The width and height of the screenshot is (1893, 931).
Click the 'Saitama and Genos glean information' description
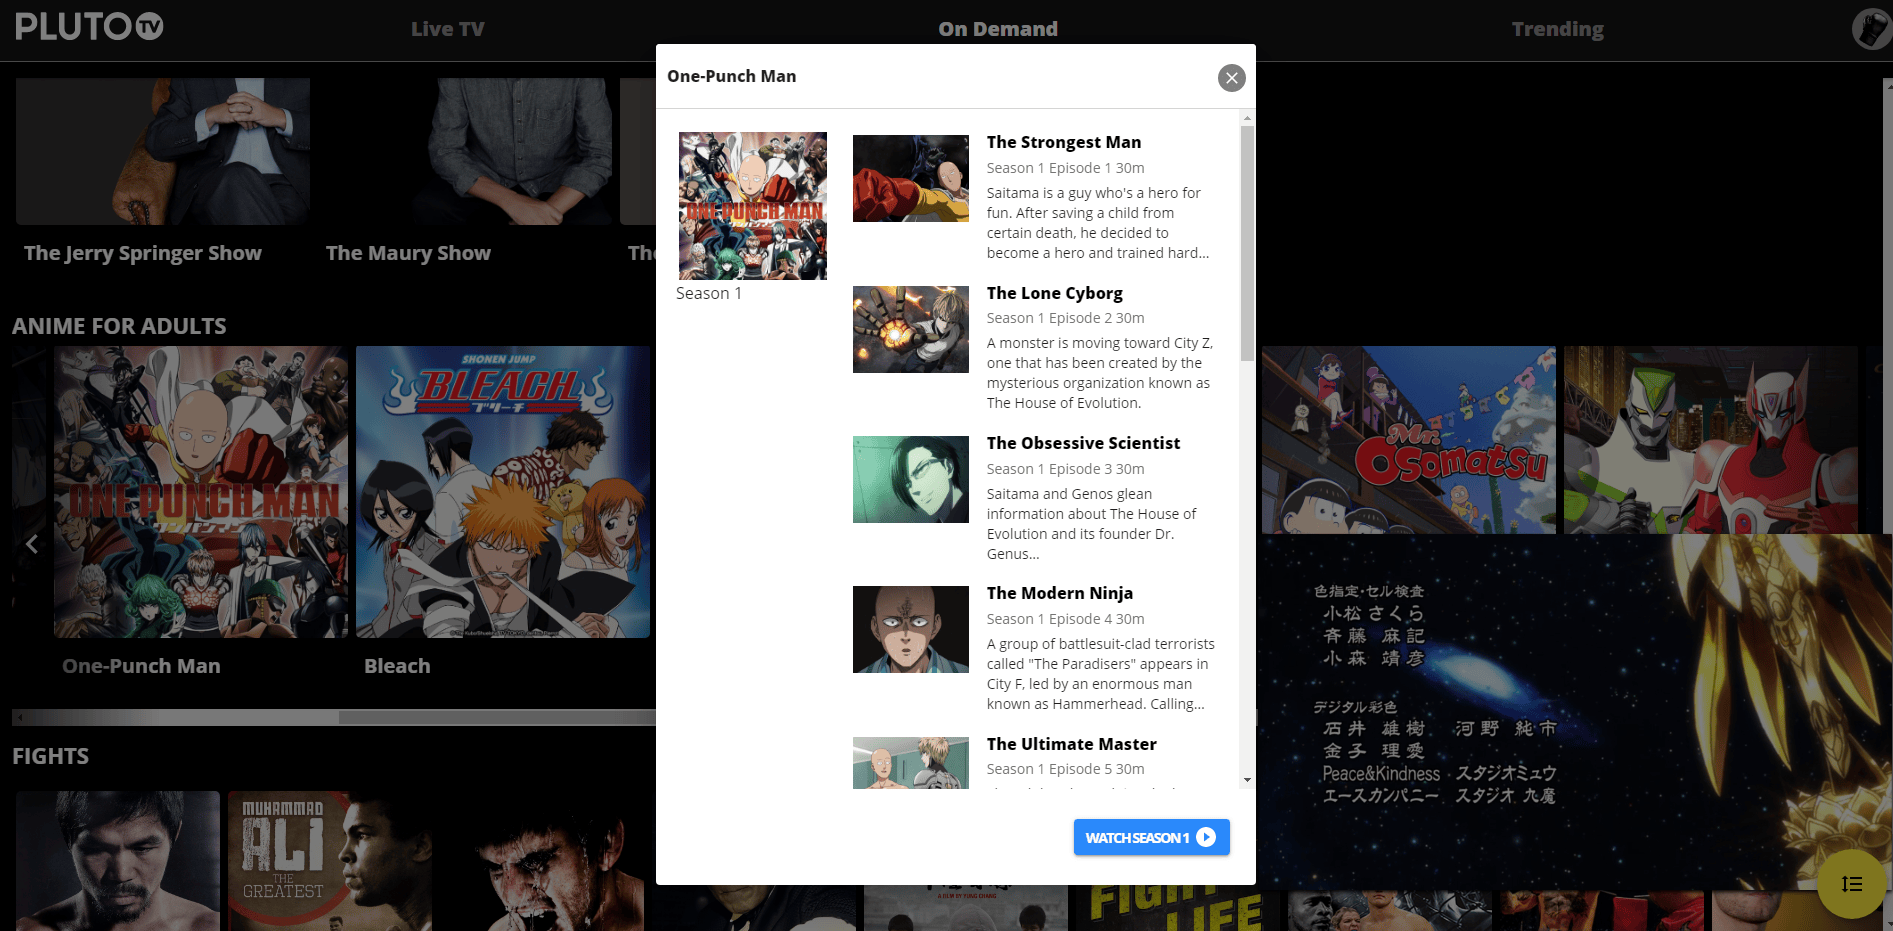tap(1092, 524)
